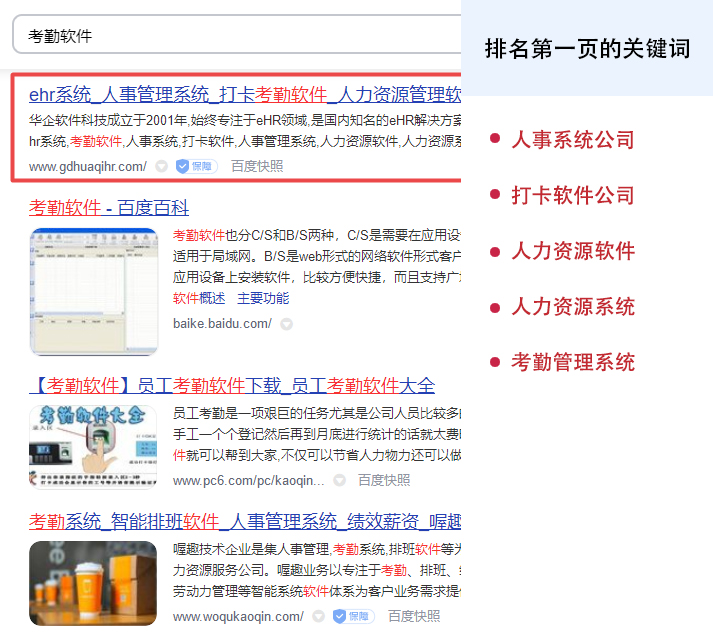Expand dropdown arrow beside baike.baidu.com URL
This screenshot has width=713, height=637.
(287, 324)
